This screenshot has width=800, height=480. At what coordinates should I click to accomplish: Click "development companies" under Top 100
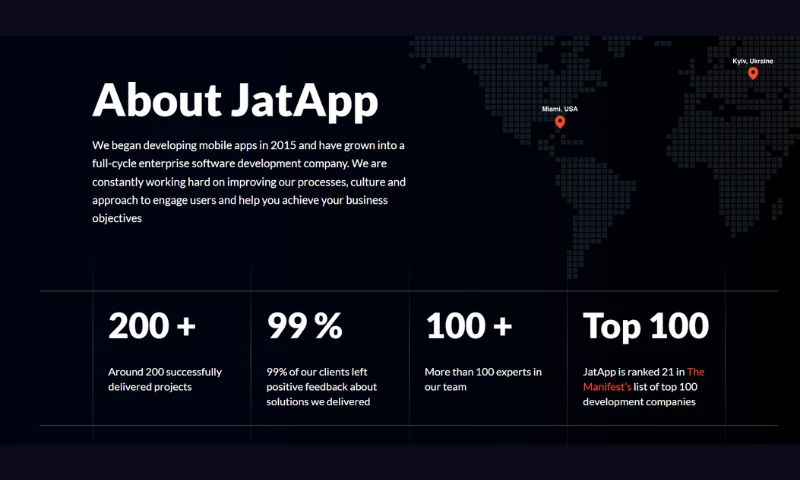[x=638, y=402]
